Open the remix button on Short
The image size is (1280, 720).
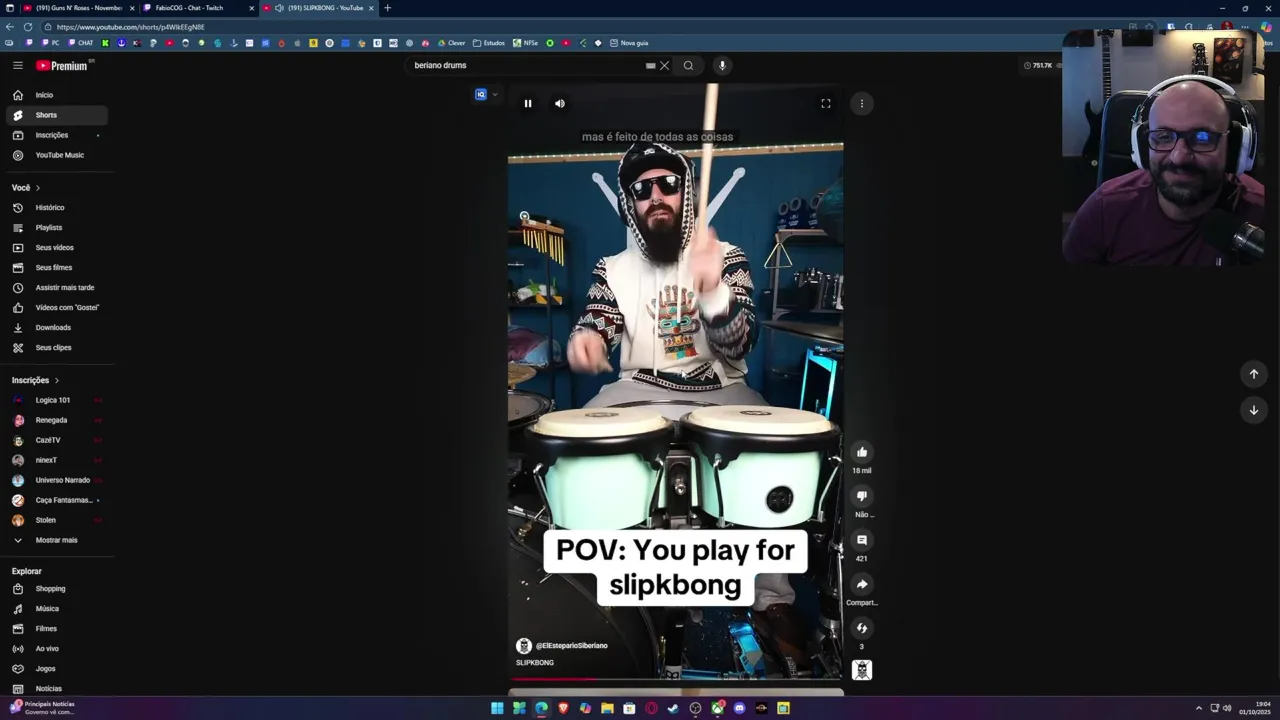[x=862, y=628]
